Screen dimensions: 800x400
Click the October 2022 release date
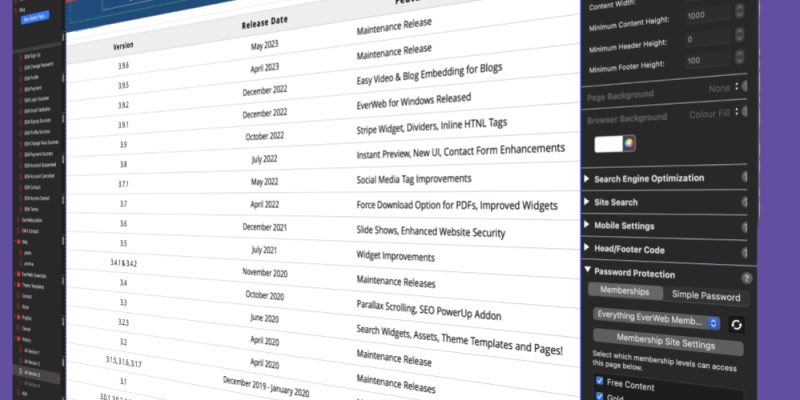coord(264,137)
